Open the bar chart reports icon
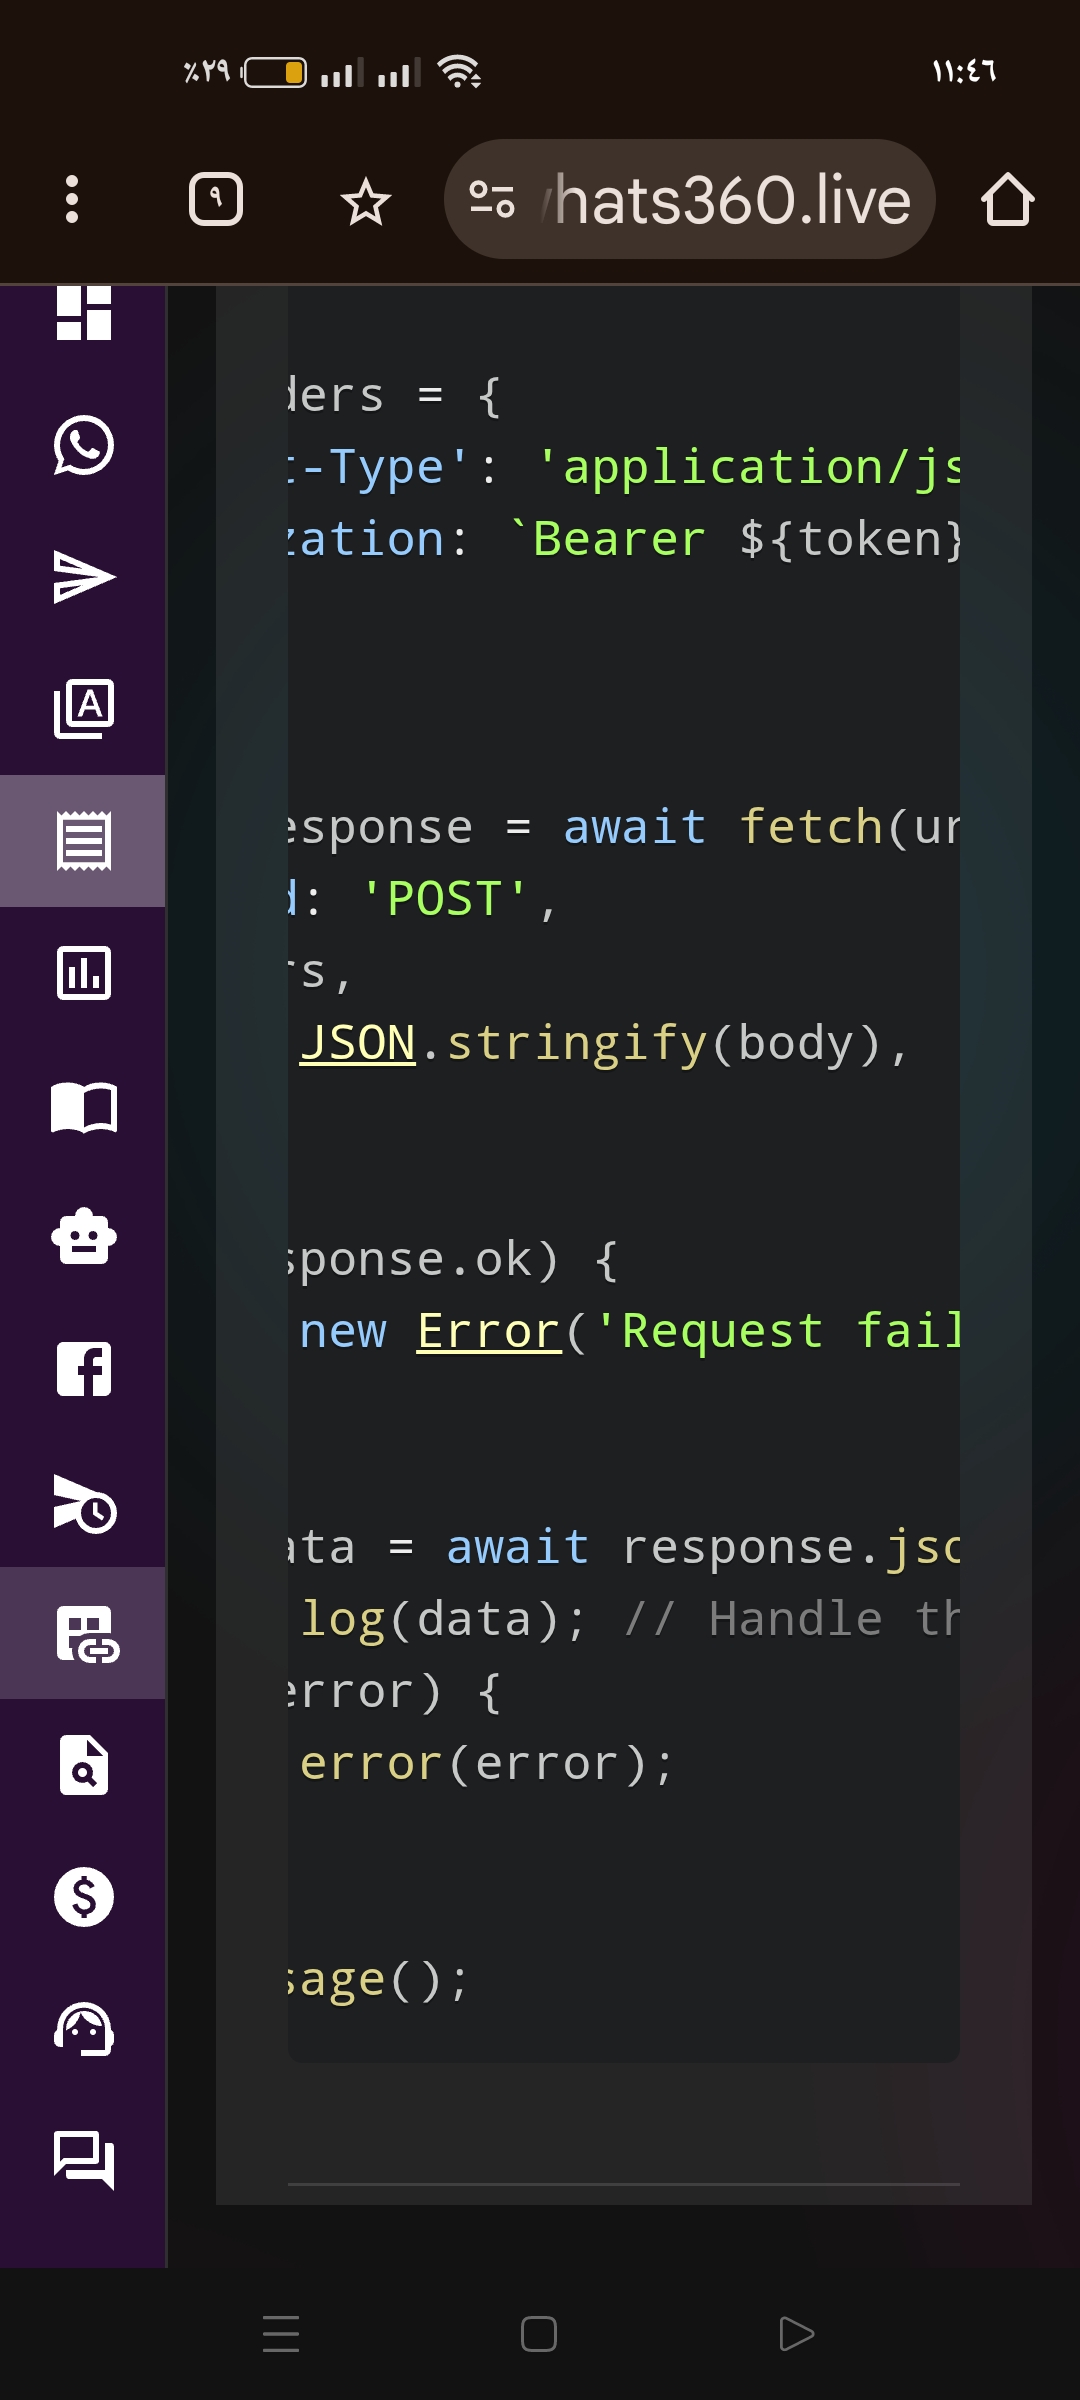 [84, 973]
